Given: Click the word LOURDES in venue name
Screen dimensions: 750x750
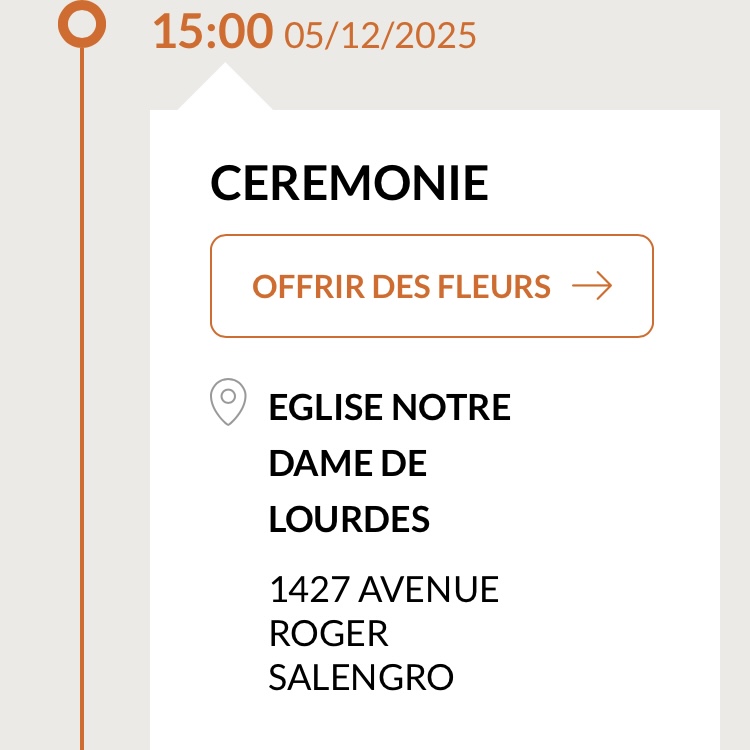Looking at the screenshot, I should [349, 520].
